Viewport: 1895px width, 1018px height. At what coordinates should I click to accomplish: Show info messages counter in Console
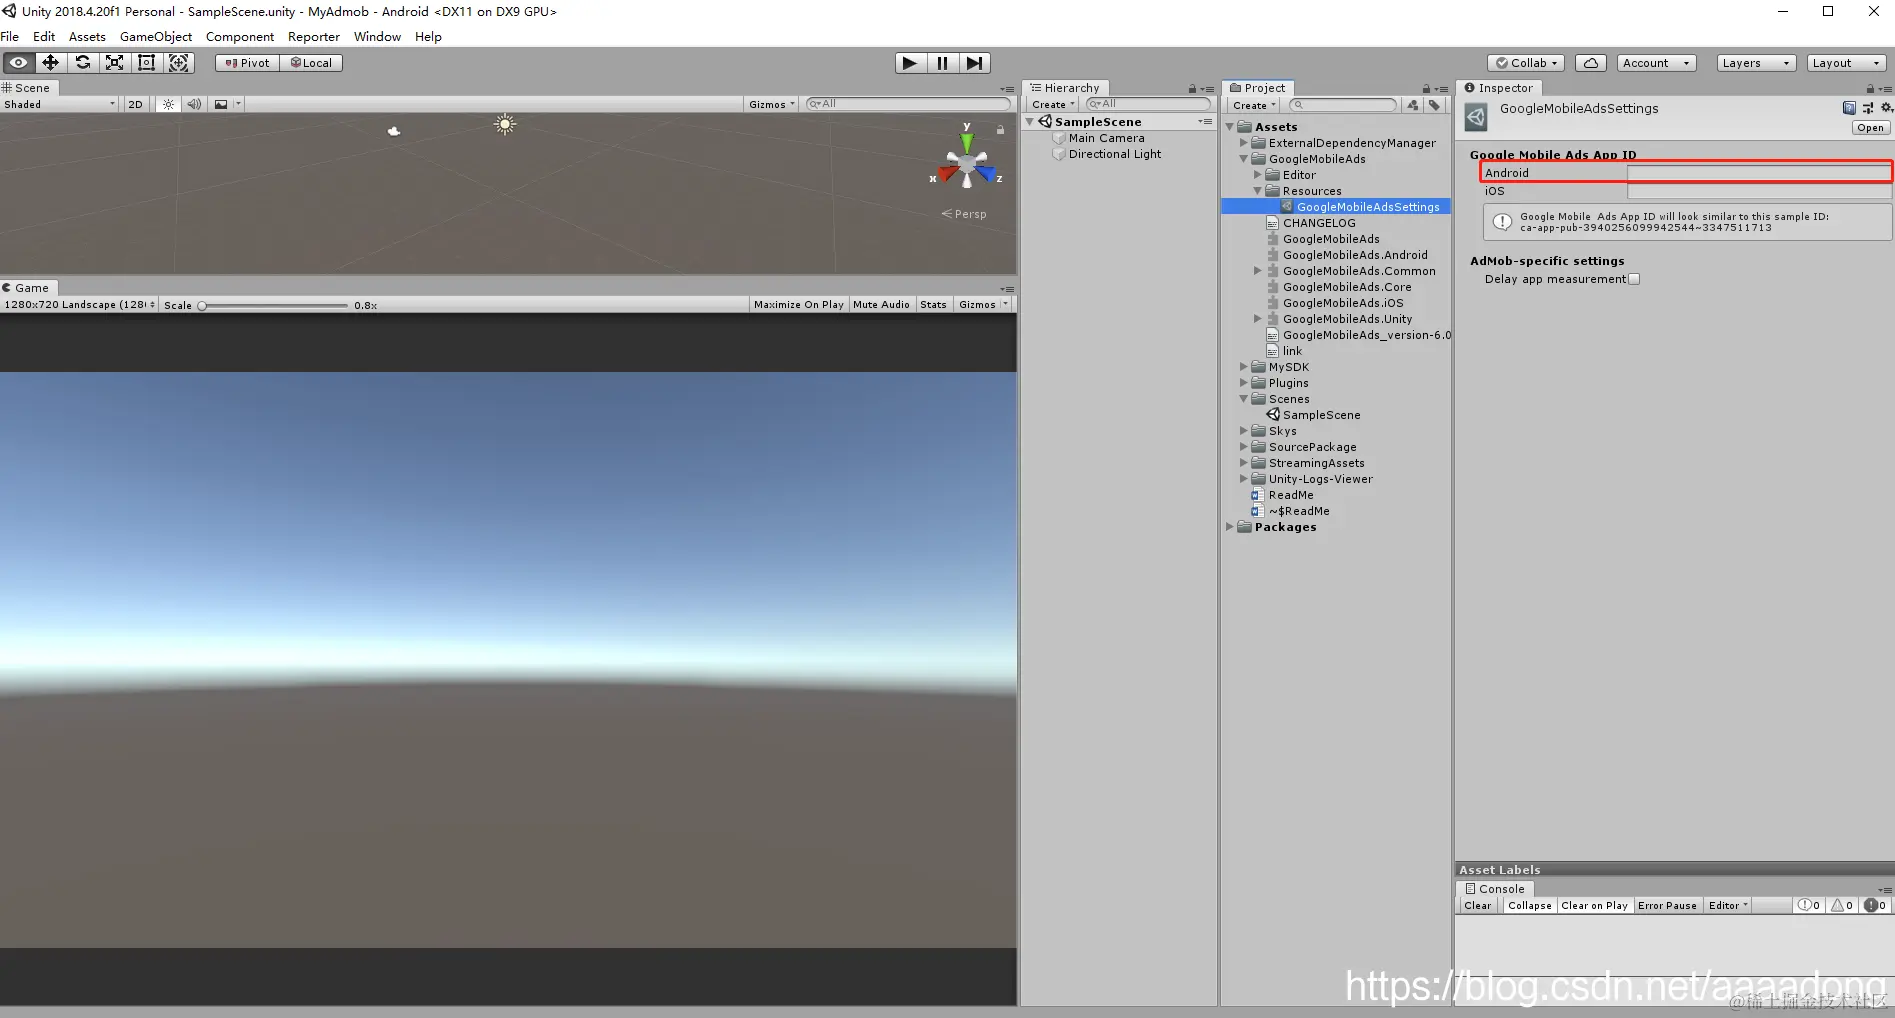pos(1809,906)
